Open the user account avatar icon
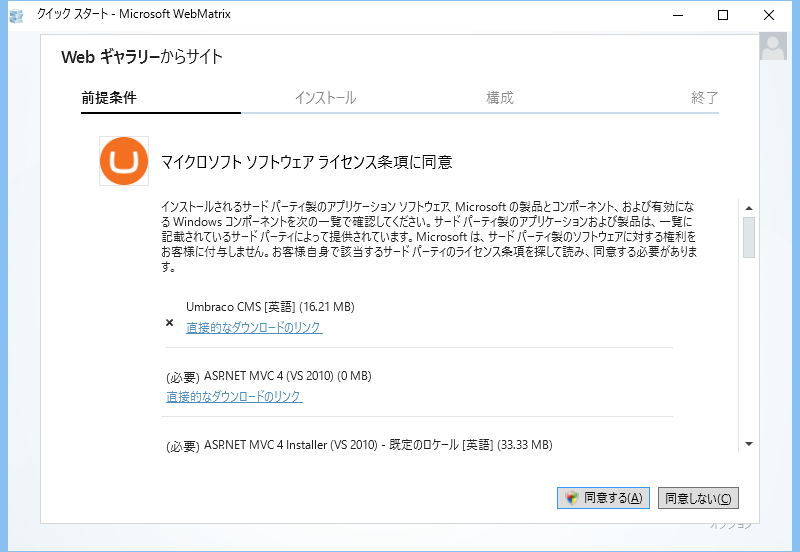This screenshot has height=552, width=800. (x=773, y=46)
